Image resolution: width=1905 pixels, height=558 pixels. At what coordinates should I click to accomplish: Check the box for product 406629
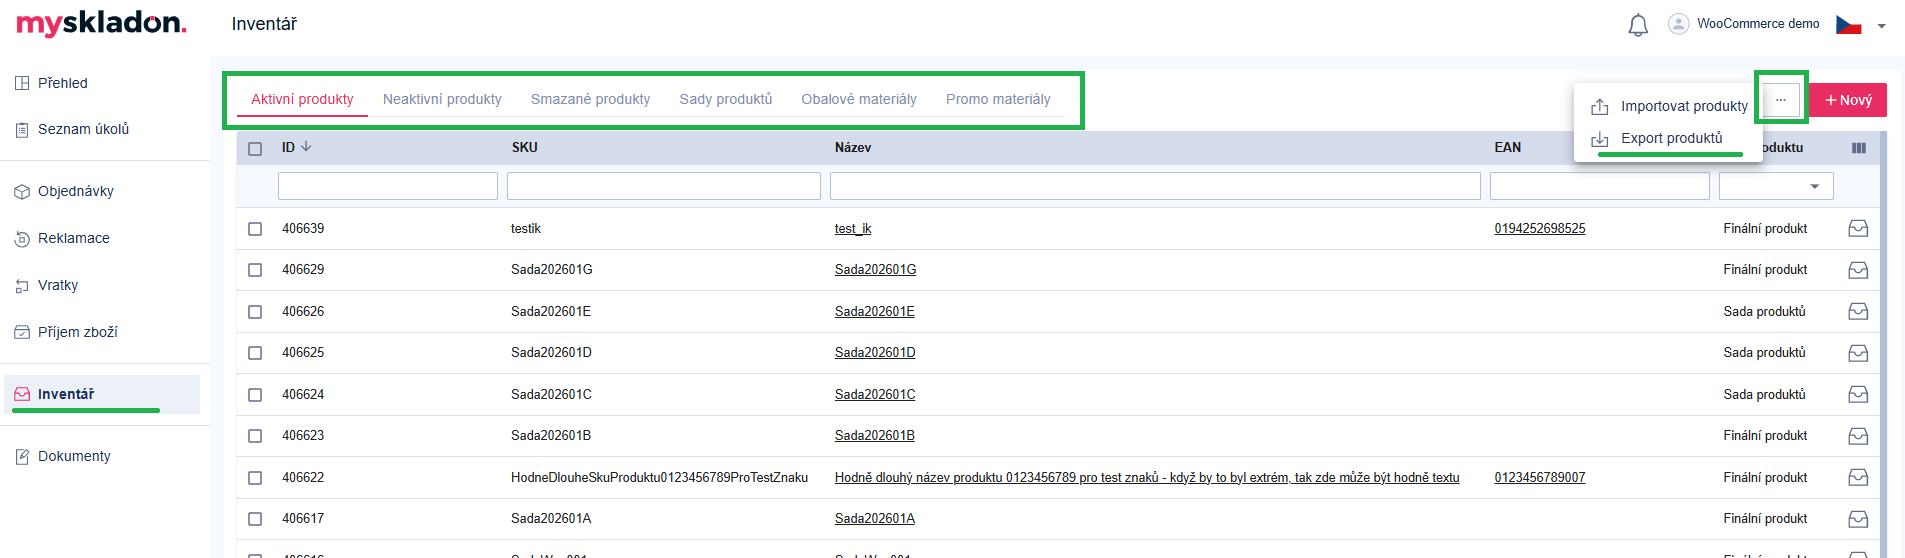pos(255,270)
